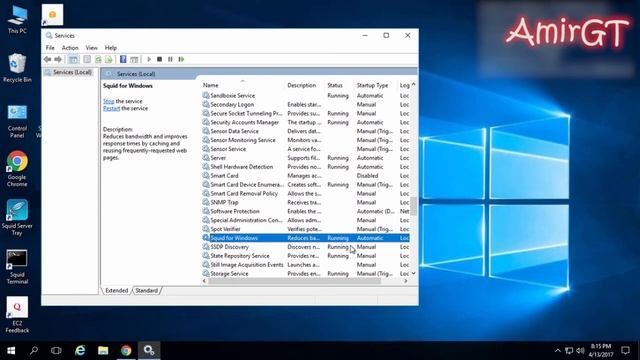Open the volume tray icon

(x=580, y=350)
